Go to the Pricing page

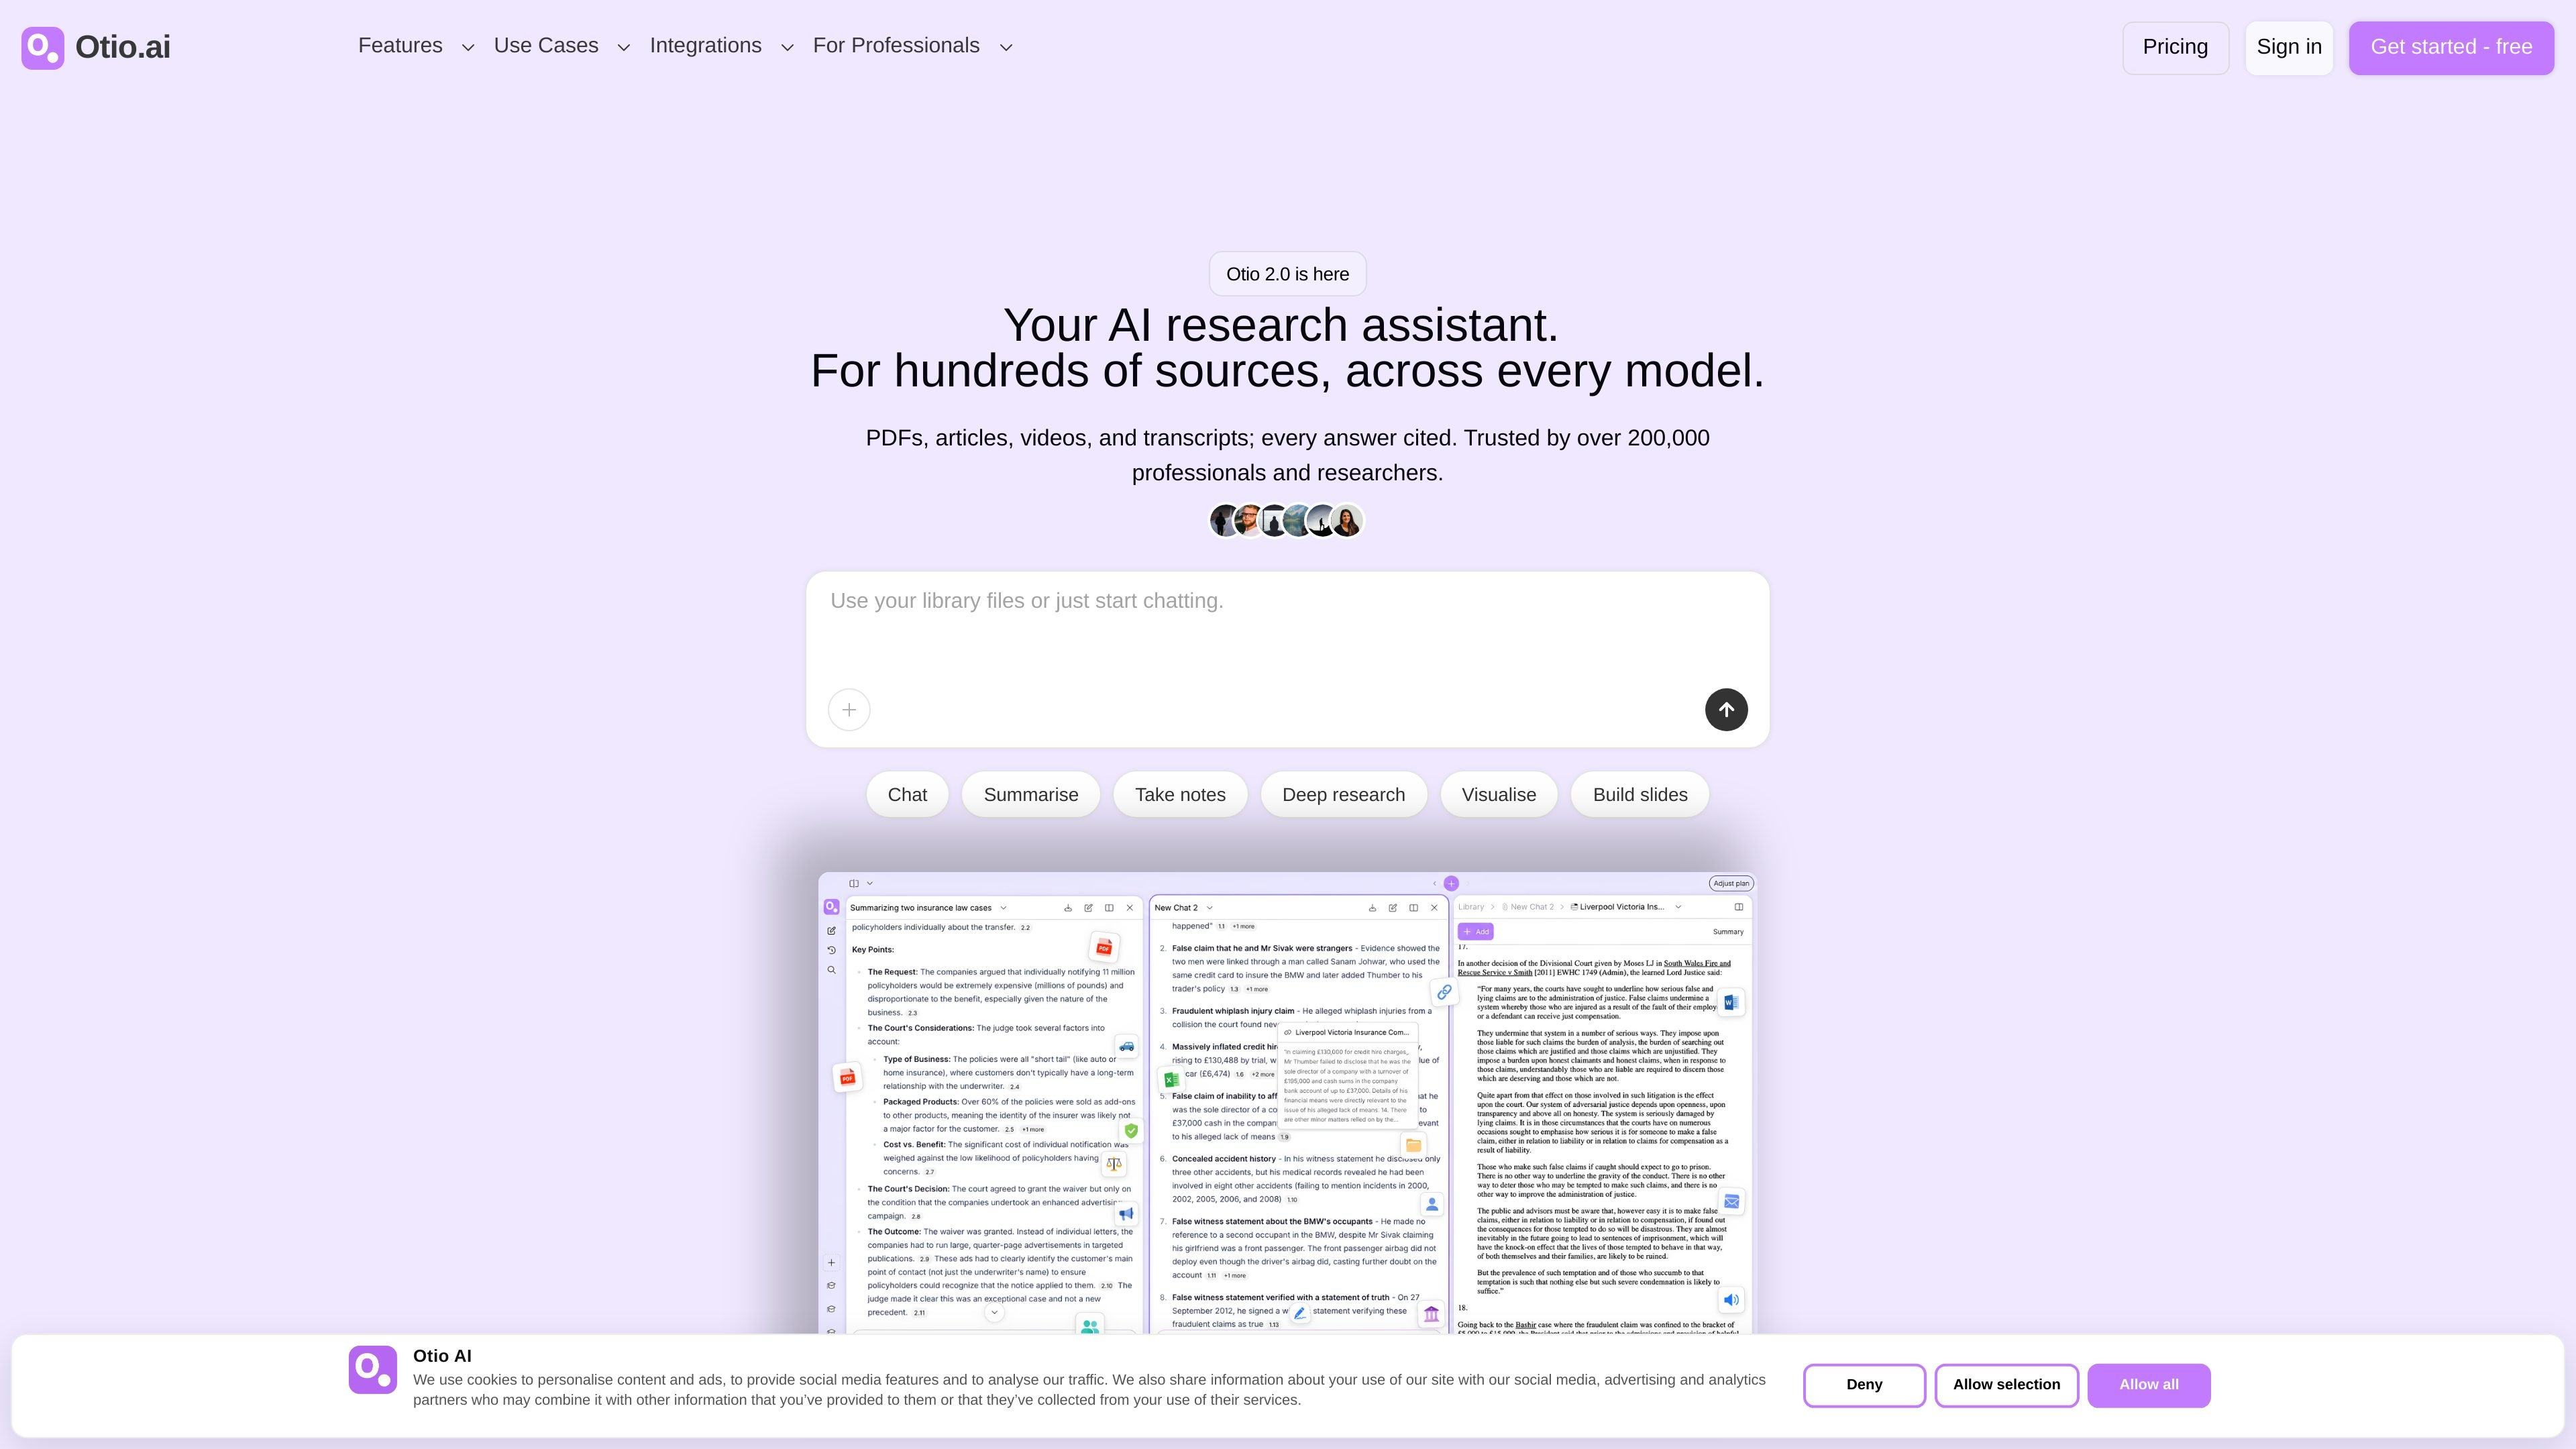[2175, 47]
